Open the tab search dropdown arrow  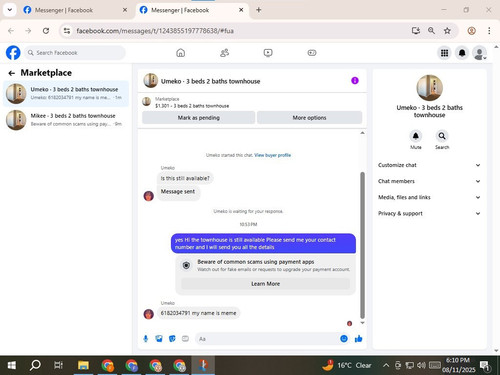[10, 10]
